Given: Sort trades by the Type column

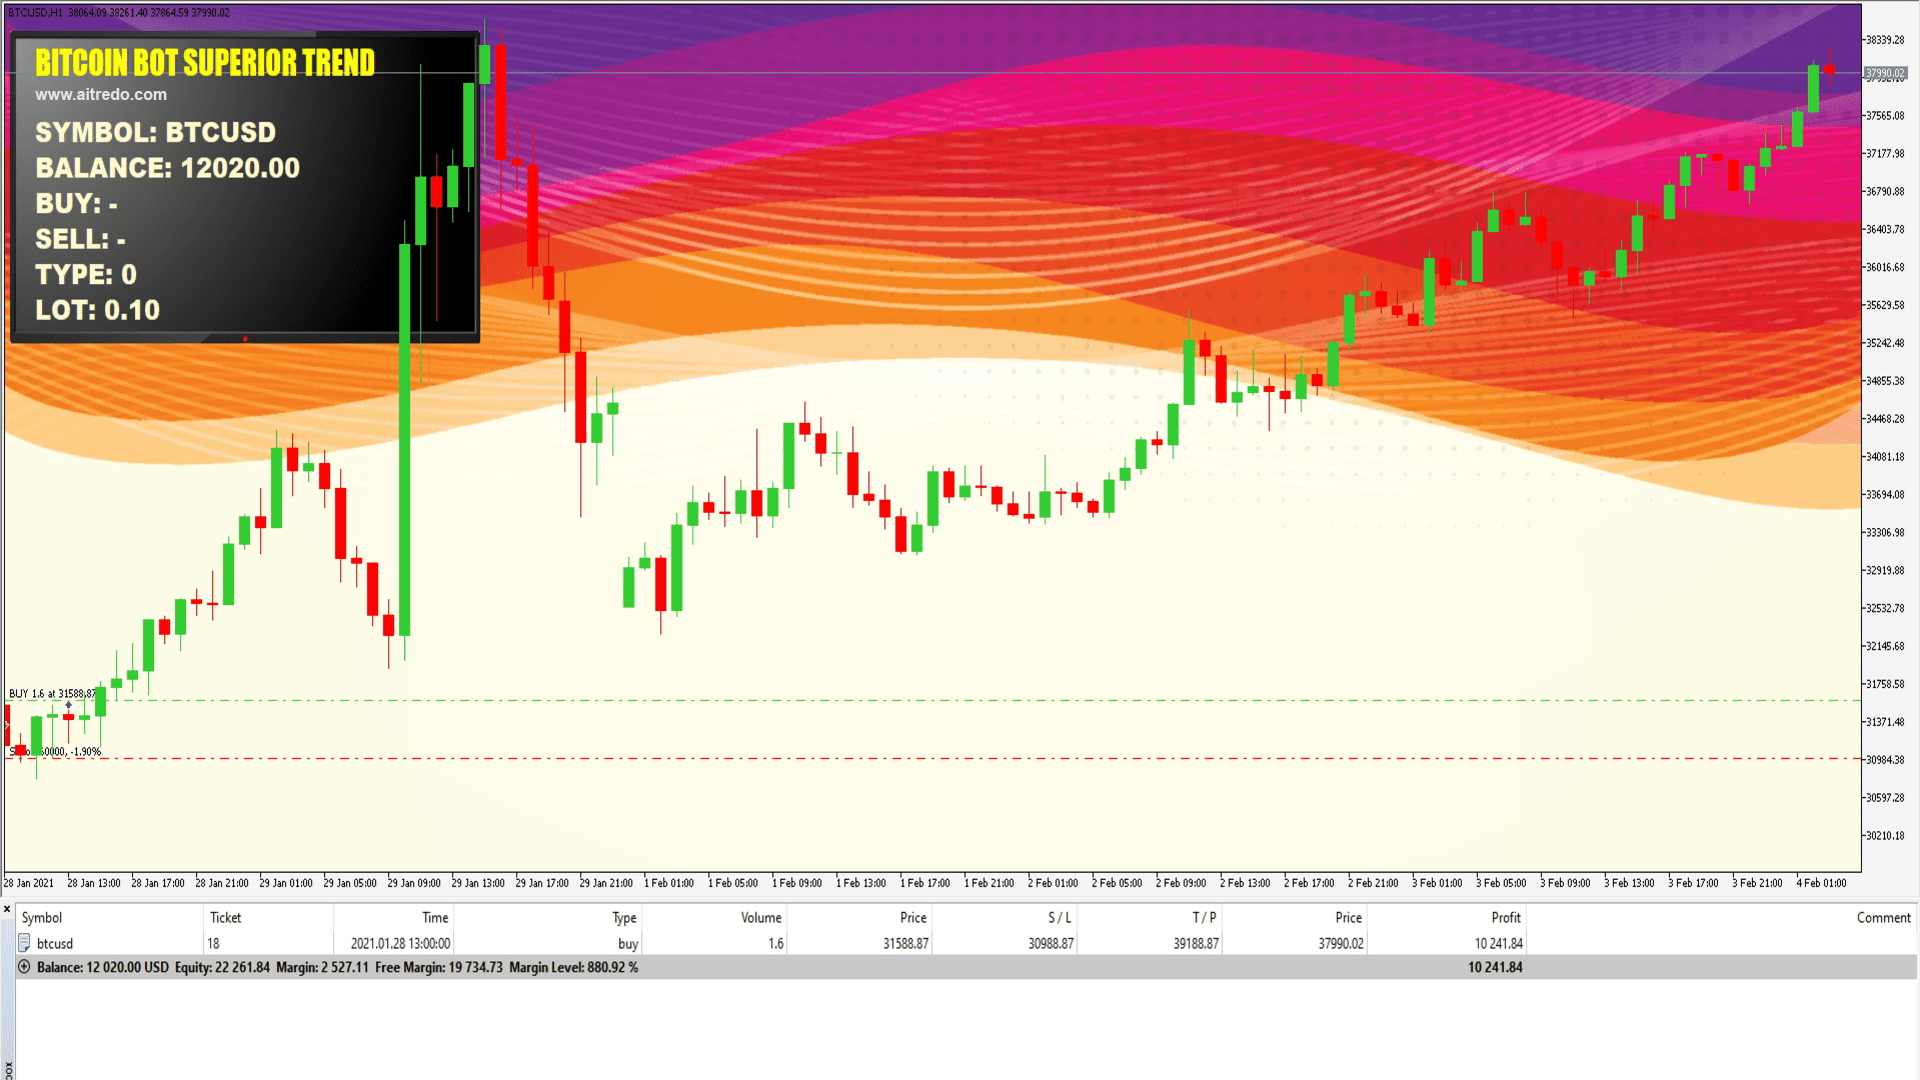Looking at the screenshot, I should point(624,917).
